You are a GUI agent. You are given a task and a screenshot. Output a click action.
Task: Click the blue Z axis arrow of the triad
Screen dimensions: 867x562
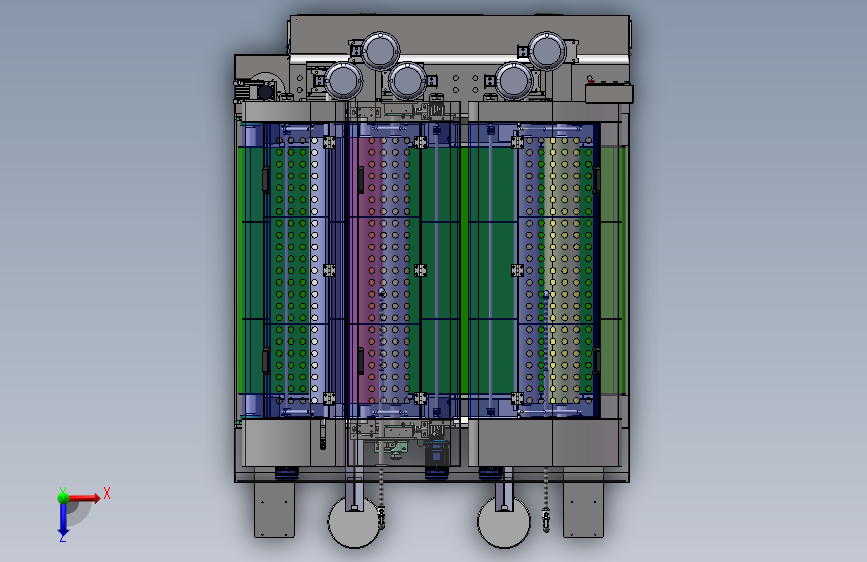(63, 519)
